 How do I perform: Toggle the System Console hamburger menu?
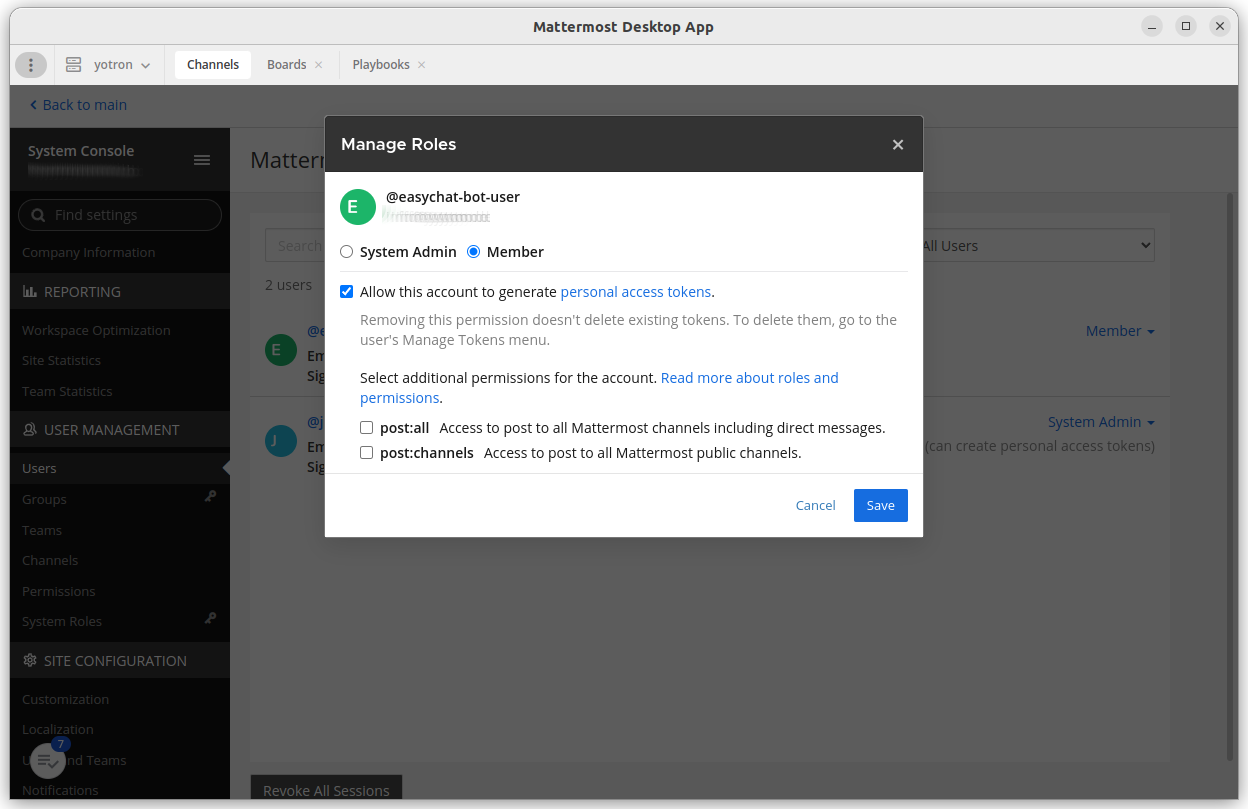click(202, 160)
